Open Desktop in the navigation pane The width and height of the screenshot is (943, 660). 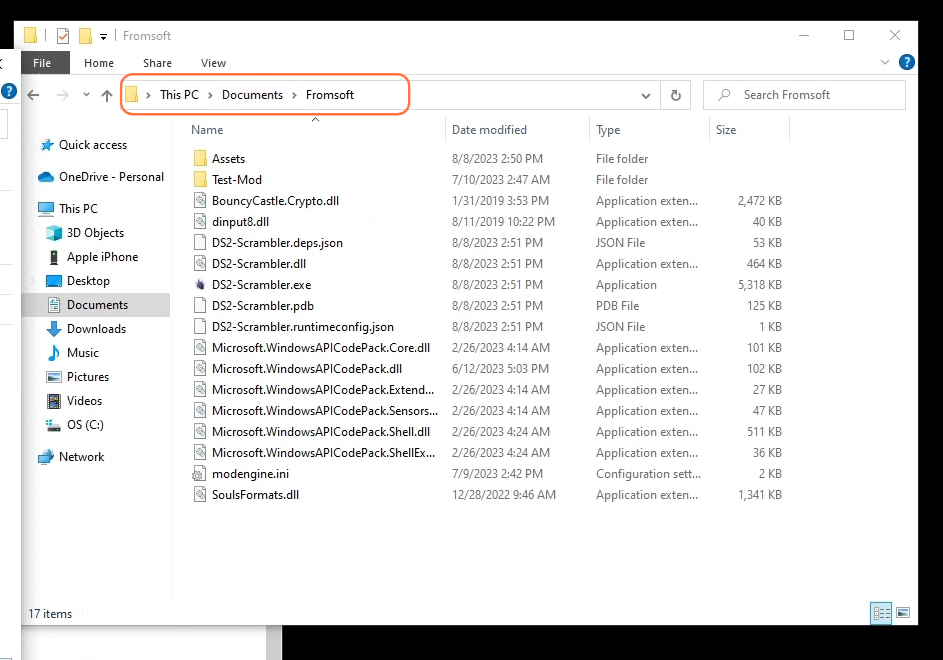[88, 281]
